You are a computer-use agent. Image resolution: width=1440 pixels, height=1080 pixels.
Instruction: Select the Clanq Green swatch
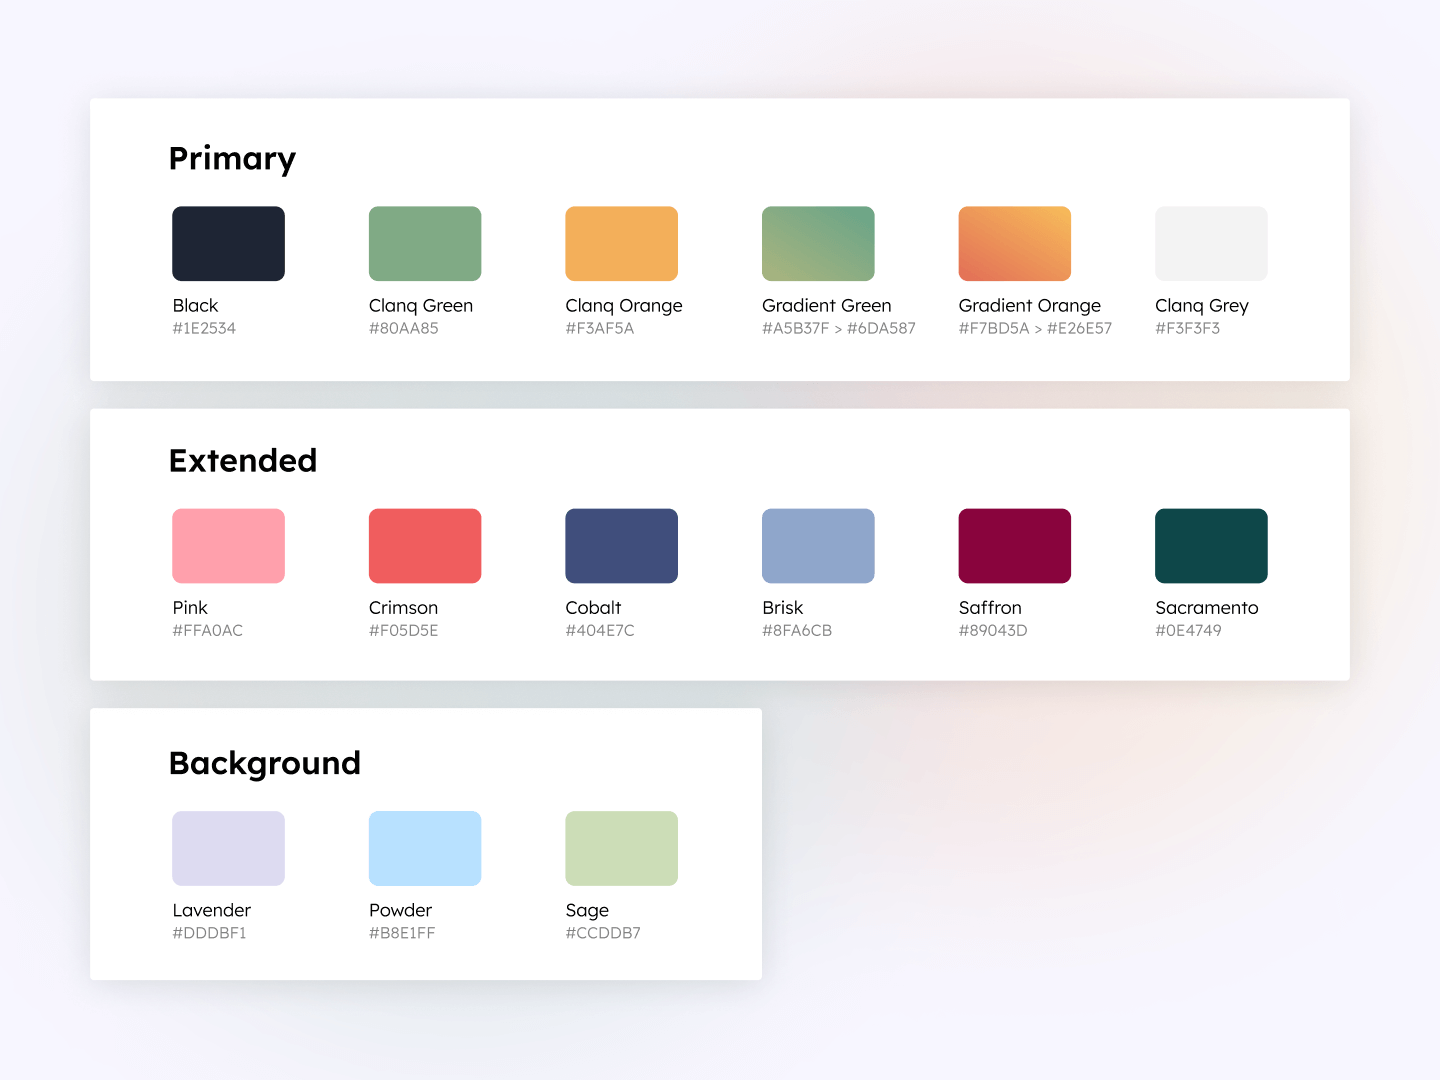pos(425,243)
